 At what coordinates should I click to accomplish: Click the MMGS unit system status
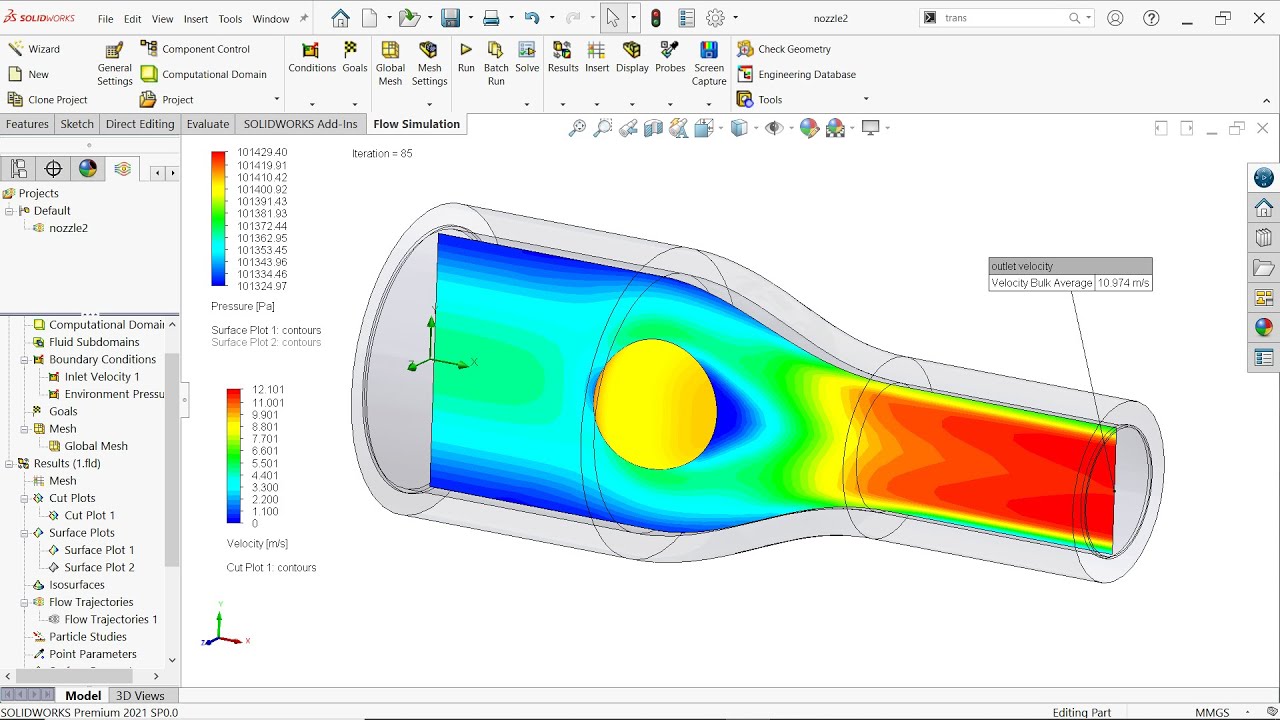(x=1212, y=712)
